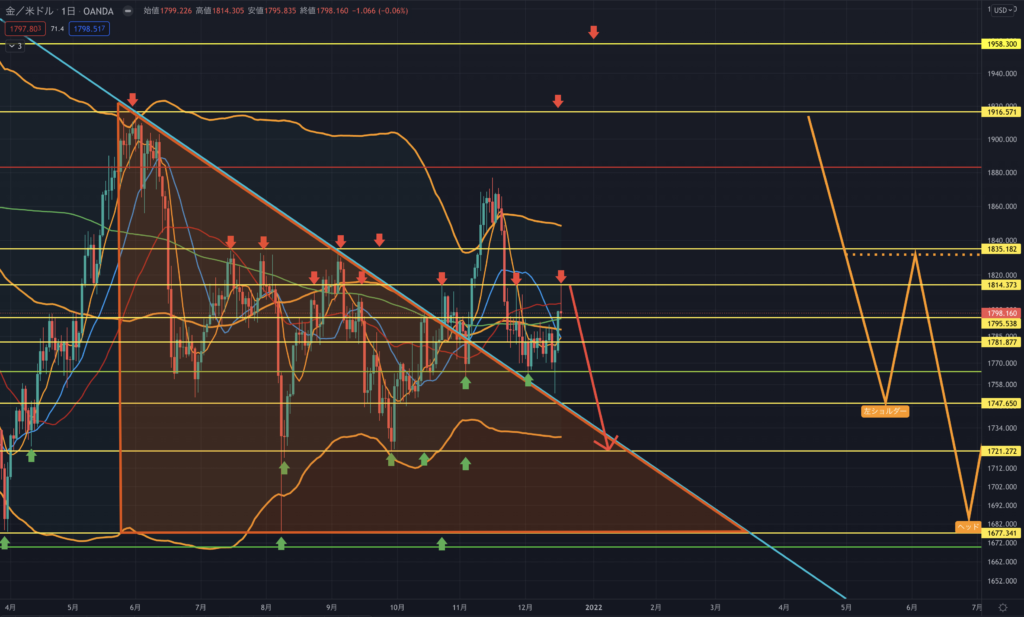Viewport: 1024px width, 617px height.
Task: Click the 2022 label on time axis
Action: (593, 606)
